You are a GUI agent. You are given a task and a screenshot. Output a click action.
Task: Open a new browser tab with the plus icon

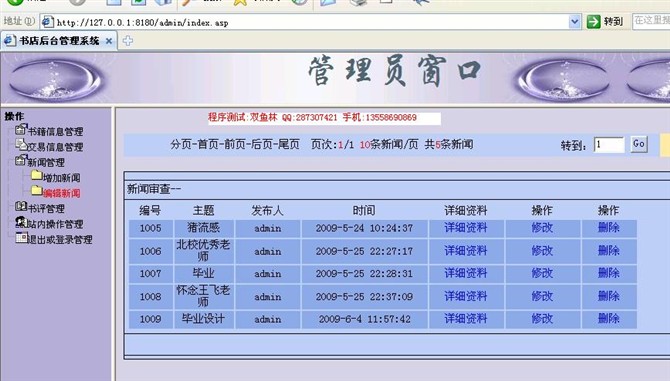click(x=128, y=41)
